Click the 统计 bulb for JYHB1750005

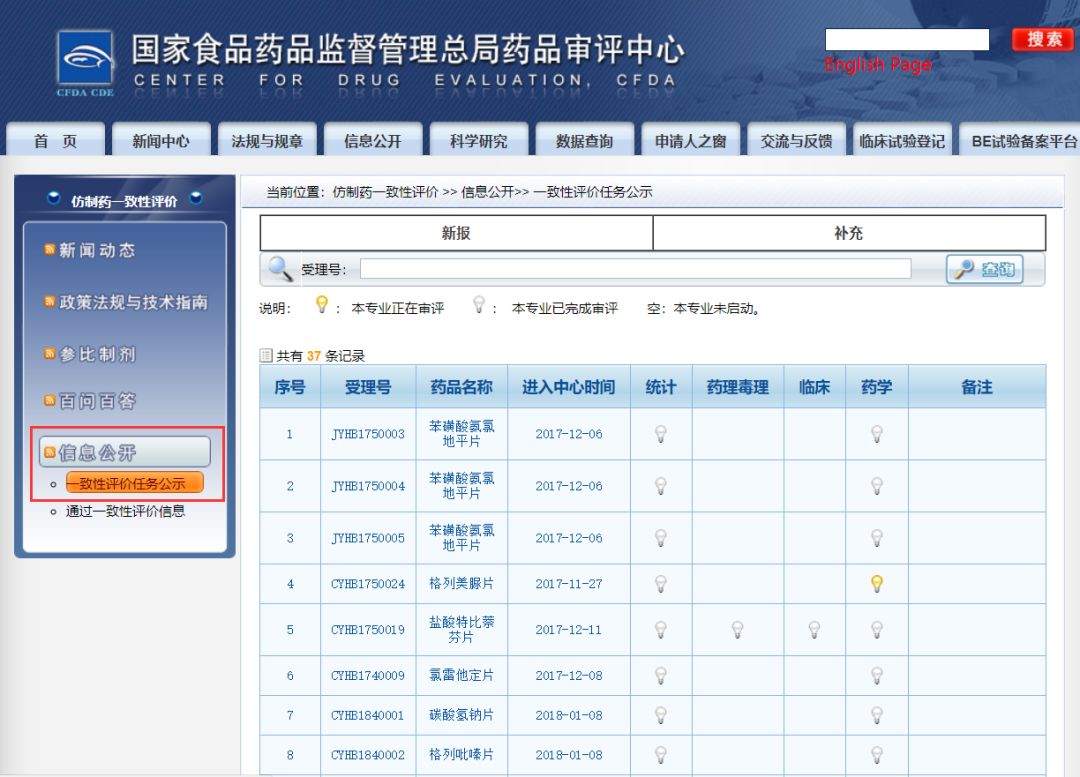(x=661, y=538)
